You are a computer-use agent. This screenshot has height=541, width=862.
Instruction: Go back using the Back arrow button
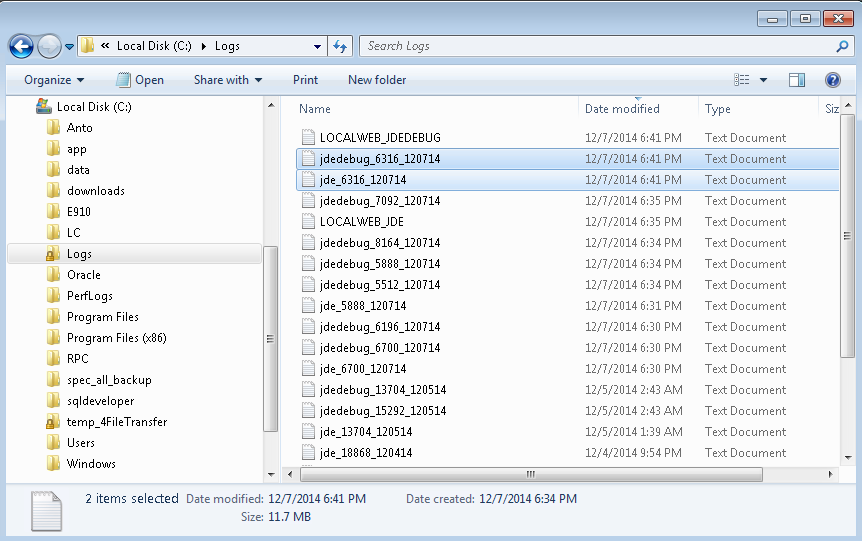[x=21, y=47]
